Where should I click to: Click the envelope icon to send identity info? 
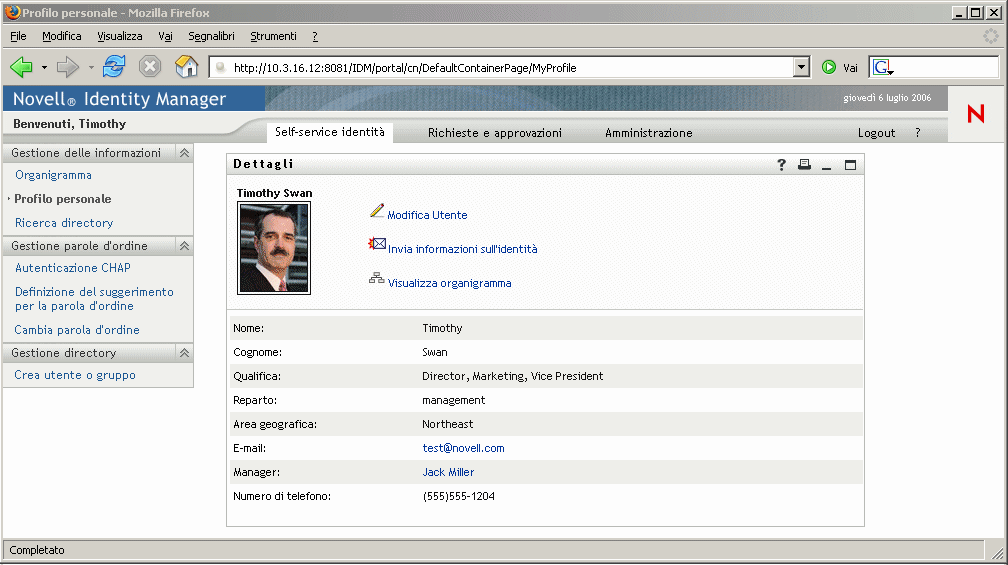[x=378, y=244]
